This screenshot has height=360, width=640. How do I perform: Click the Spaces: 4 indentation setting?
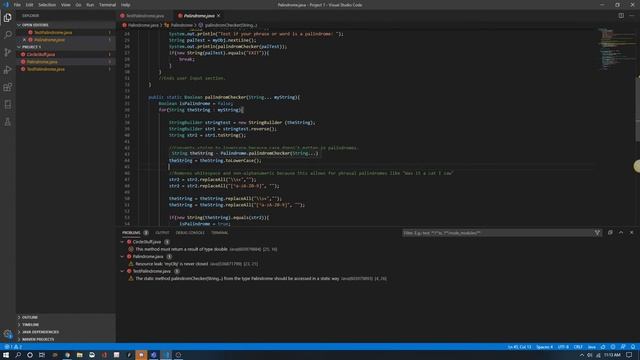click(544, 347)
